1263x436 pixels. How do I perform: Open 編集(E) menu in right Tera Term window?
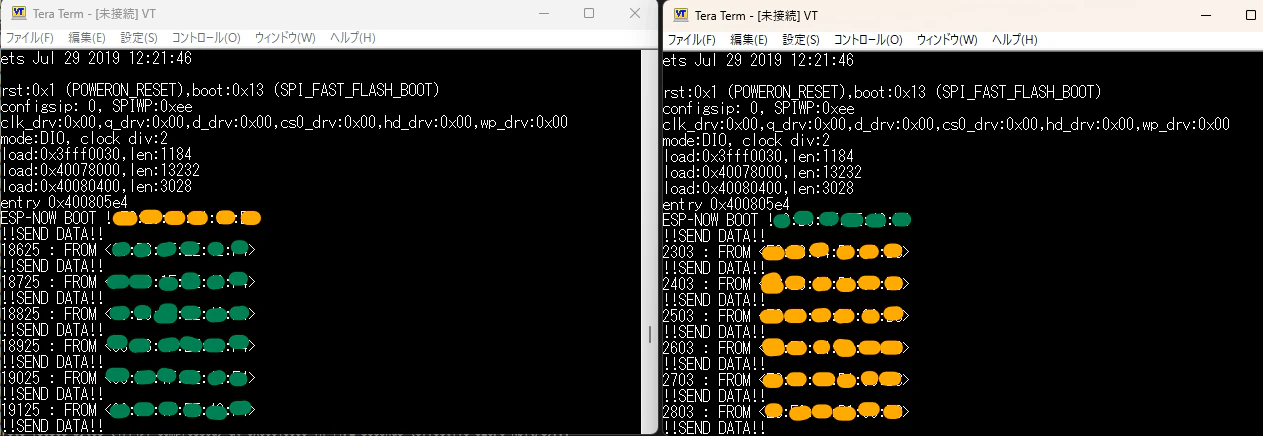pos(749,39)
